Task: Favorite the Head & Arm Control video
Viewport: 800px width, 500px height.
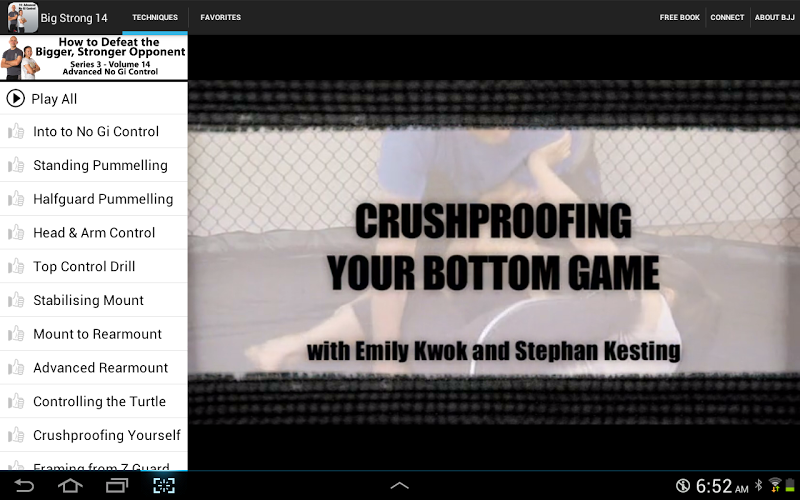Action: click(x=16, y=233)
